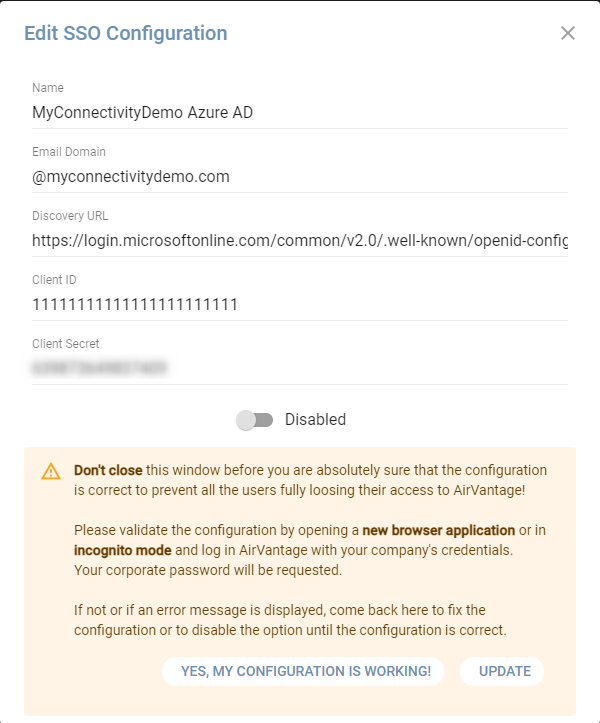Click the "Name" field label

coord(48,88)
